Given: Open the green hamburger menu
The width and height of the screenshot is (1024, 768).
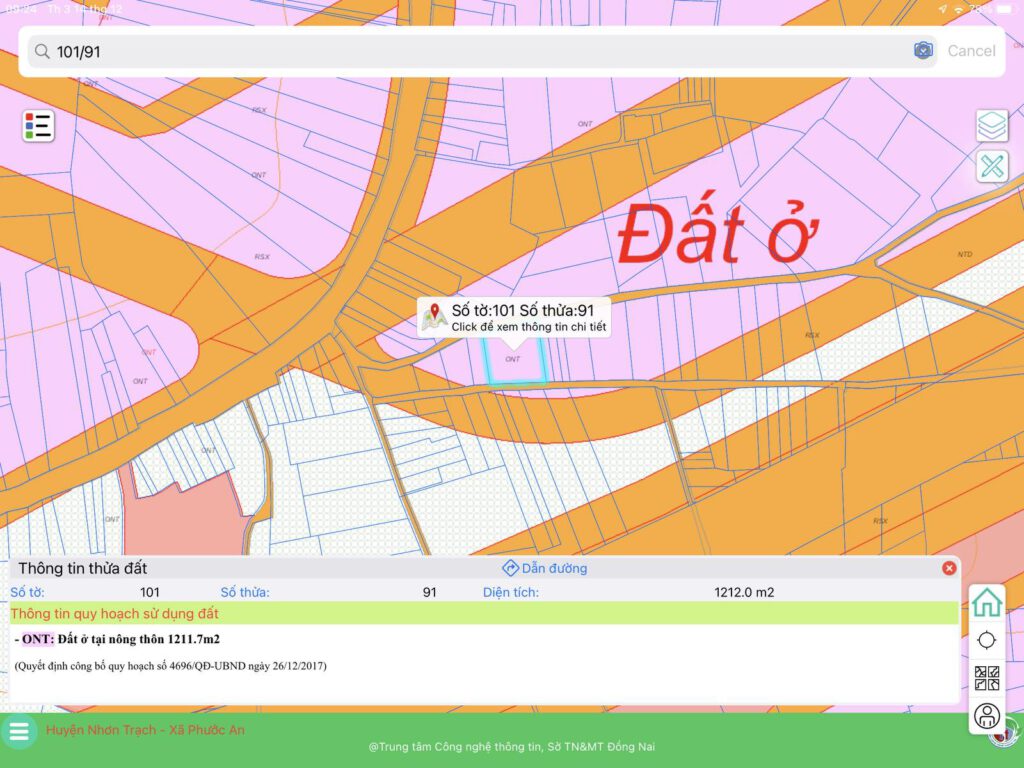Looking at the screenshot, I should coord(19,731).
